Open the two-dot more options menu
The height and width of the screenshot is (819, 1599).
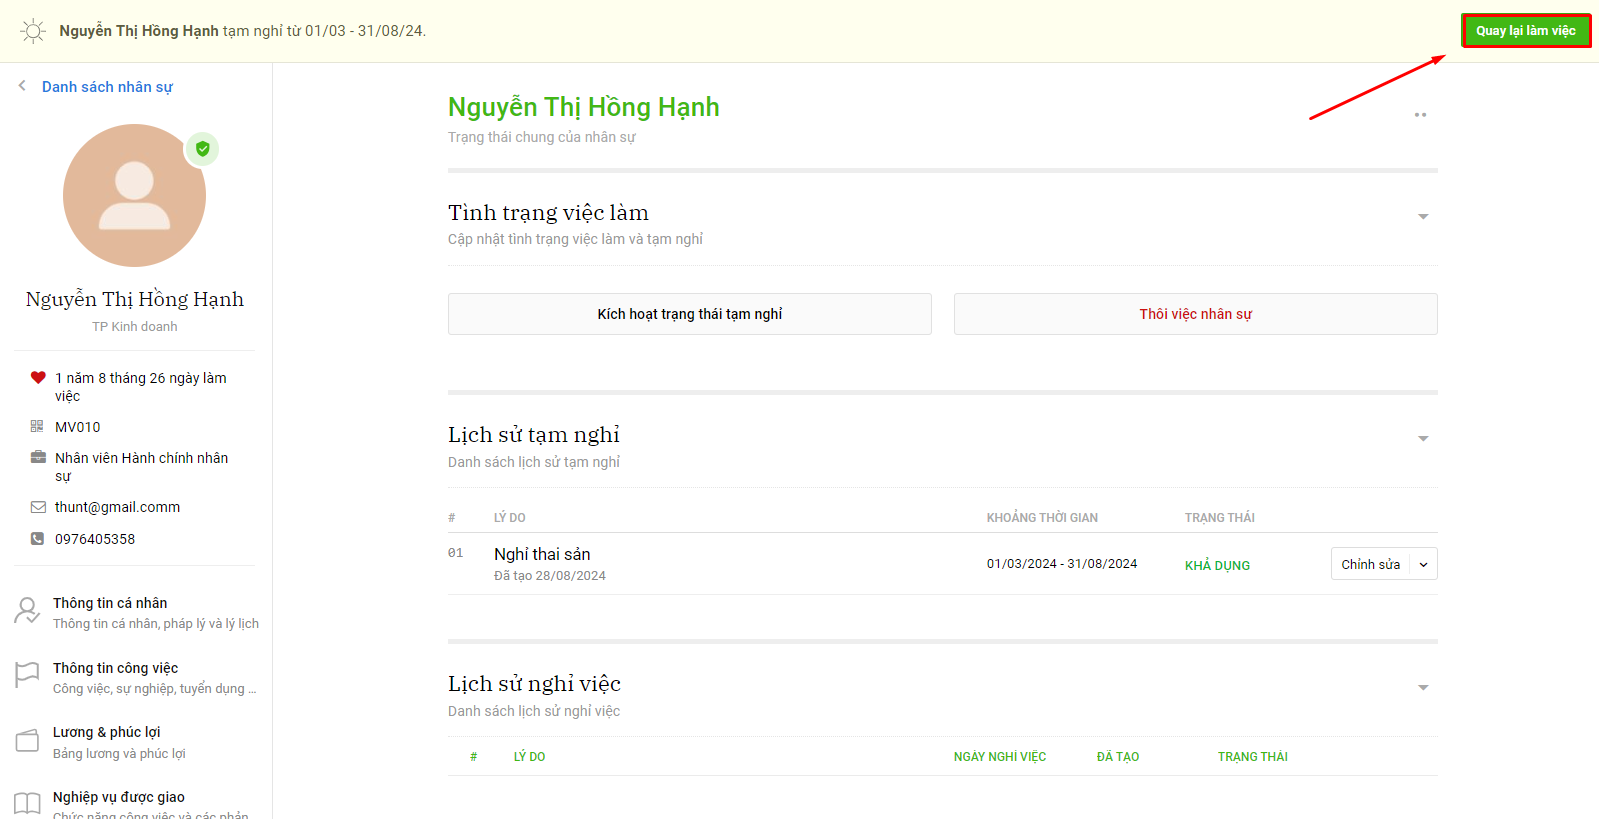tap(1420, 115)
